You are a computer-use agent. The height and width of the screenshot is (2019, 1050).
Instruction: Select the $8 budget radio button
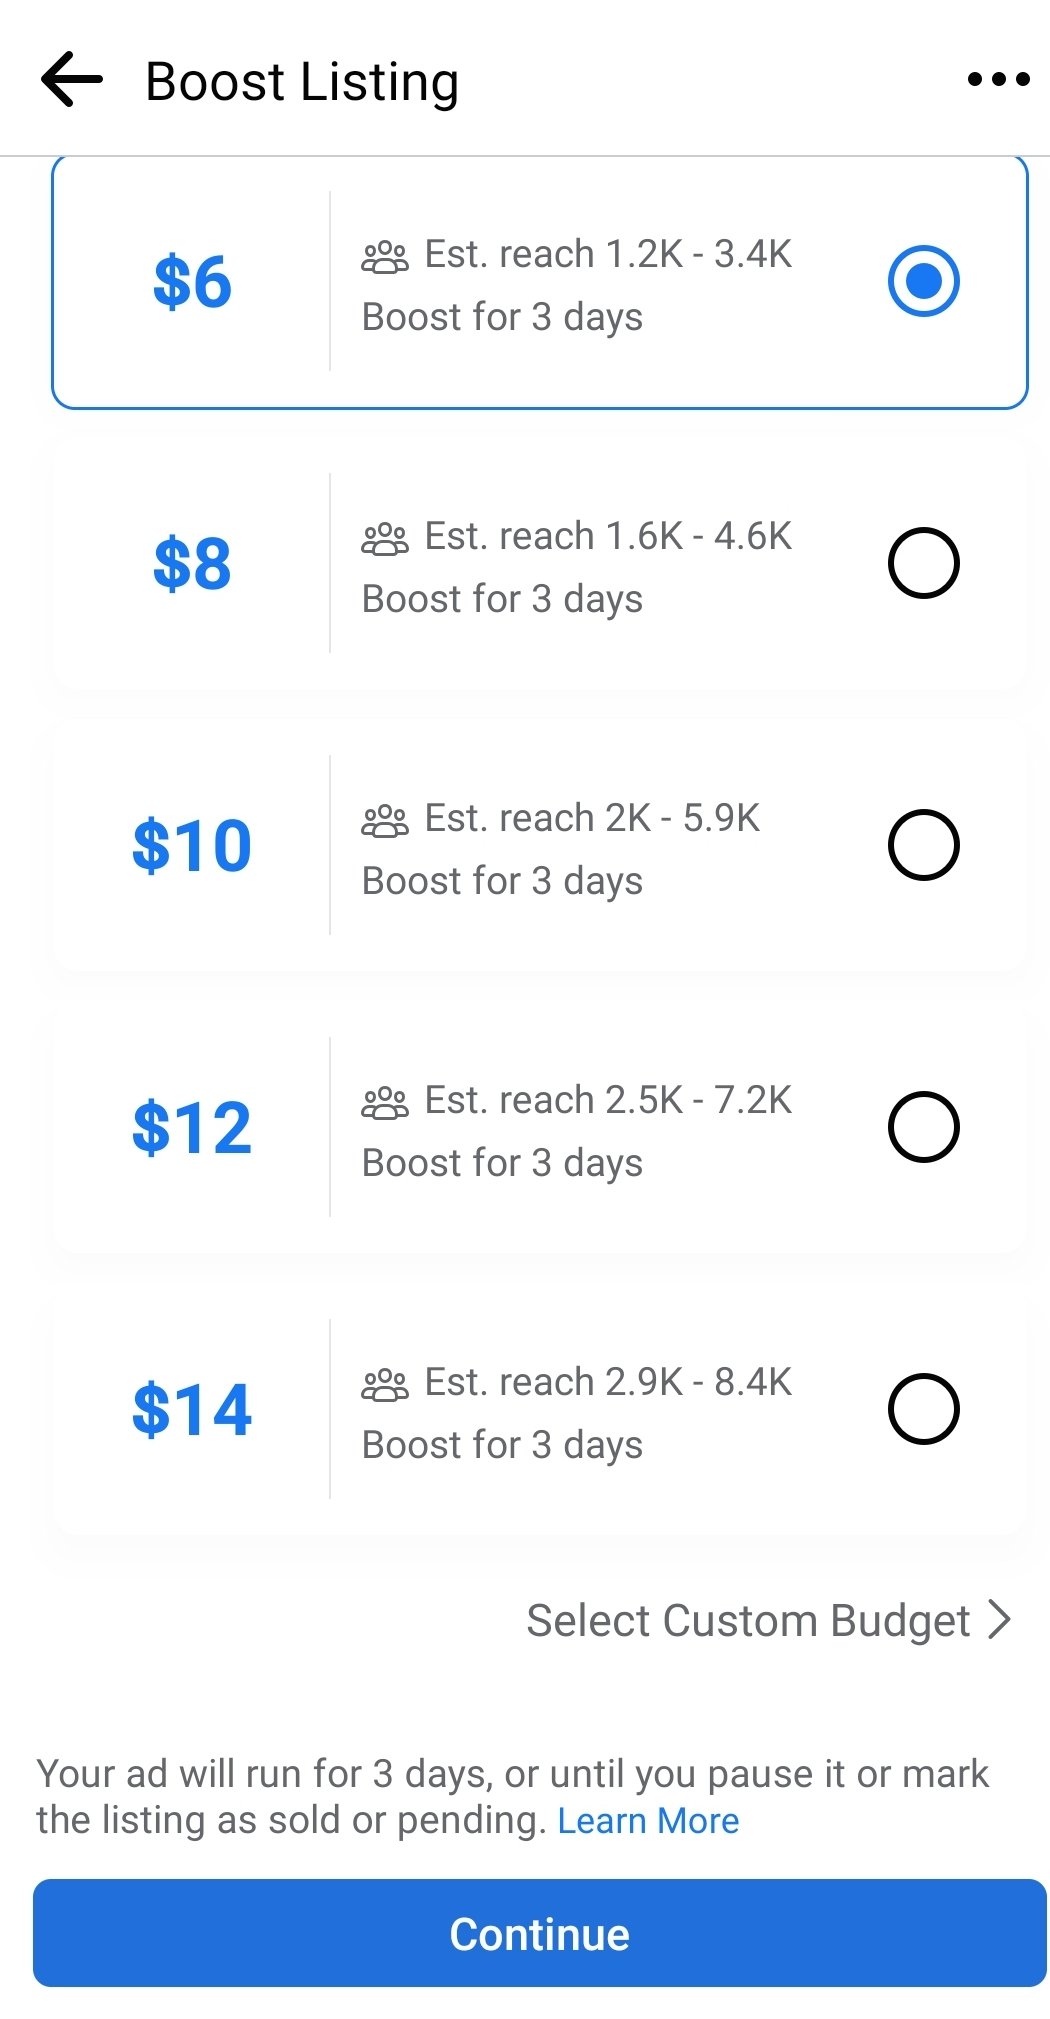[x=923, y=563]
